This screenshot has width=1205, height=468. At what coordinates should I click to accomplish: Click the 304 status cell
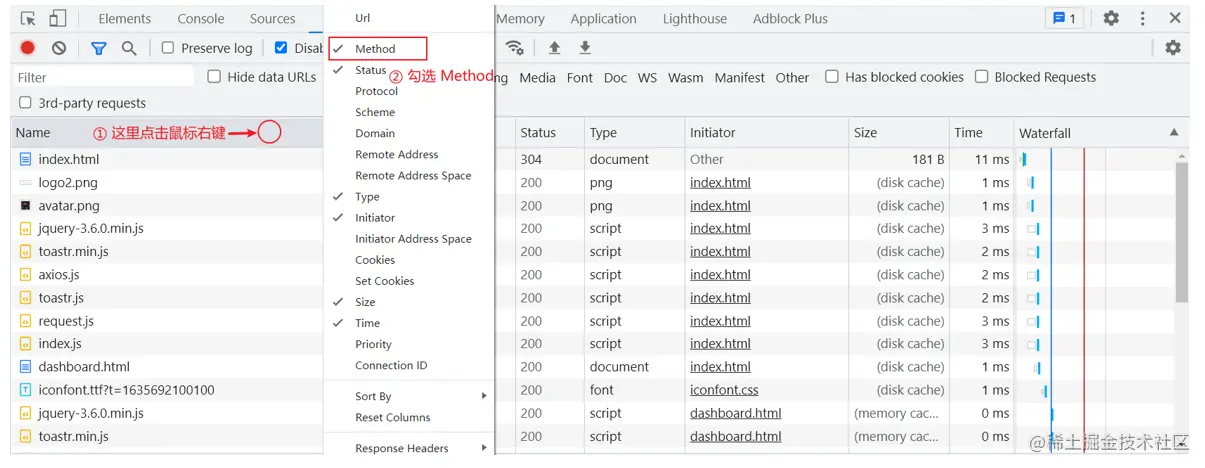coord(548,159)
